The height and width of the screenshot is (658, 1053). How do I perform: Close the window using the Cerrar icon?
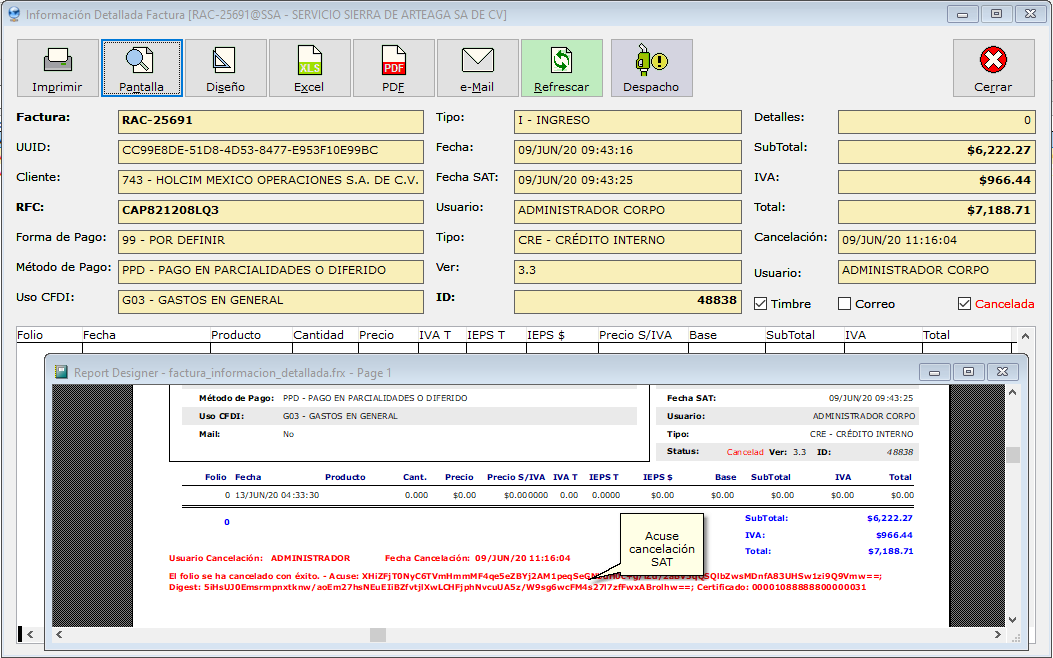coord(993,67)
